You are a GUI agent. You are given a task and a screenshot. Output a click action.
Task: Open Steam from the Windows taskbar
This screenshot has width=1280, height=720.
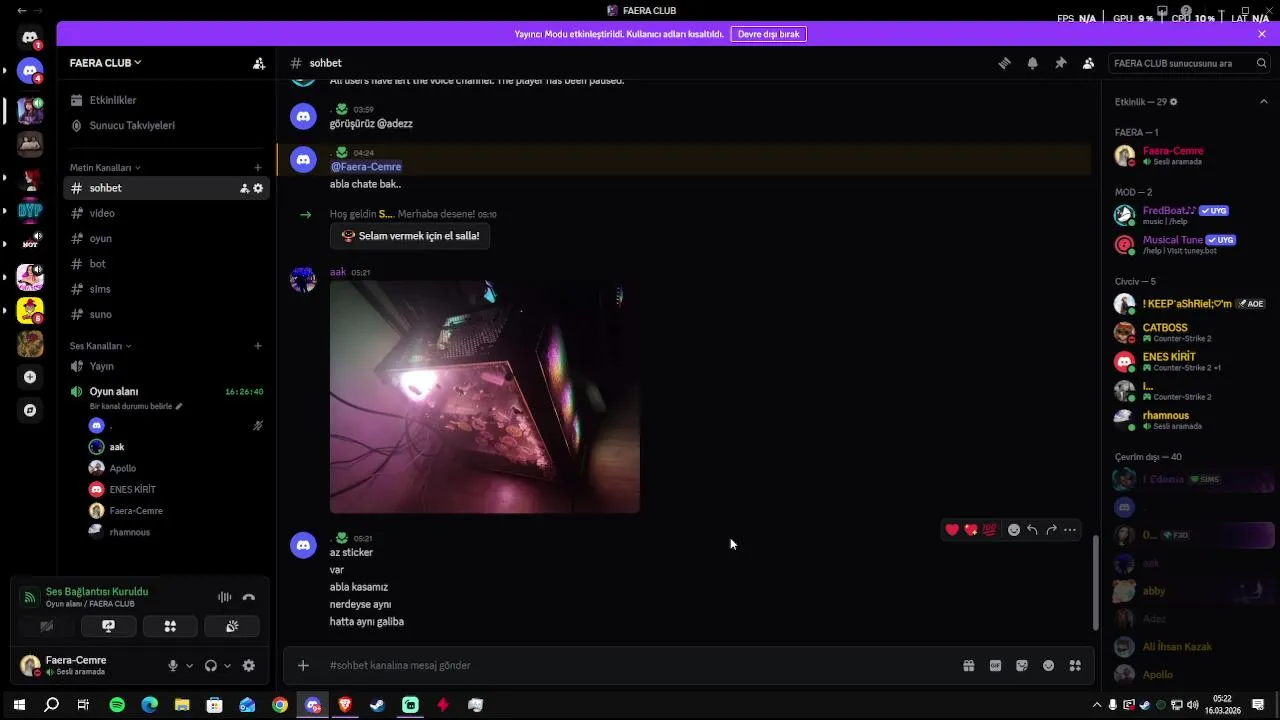pyautogui.click(x=377, y=705)
